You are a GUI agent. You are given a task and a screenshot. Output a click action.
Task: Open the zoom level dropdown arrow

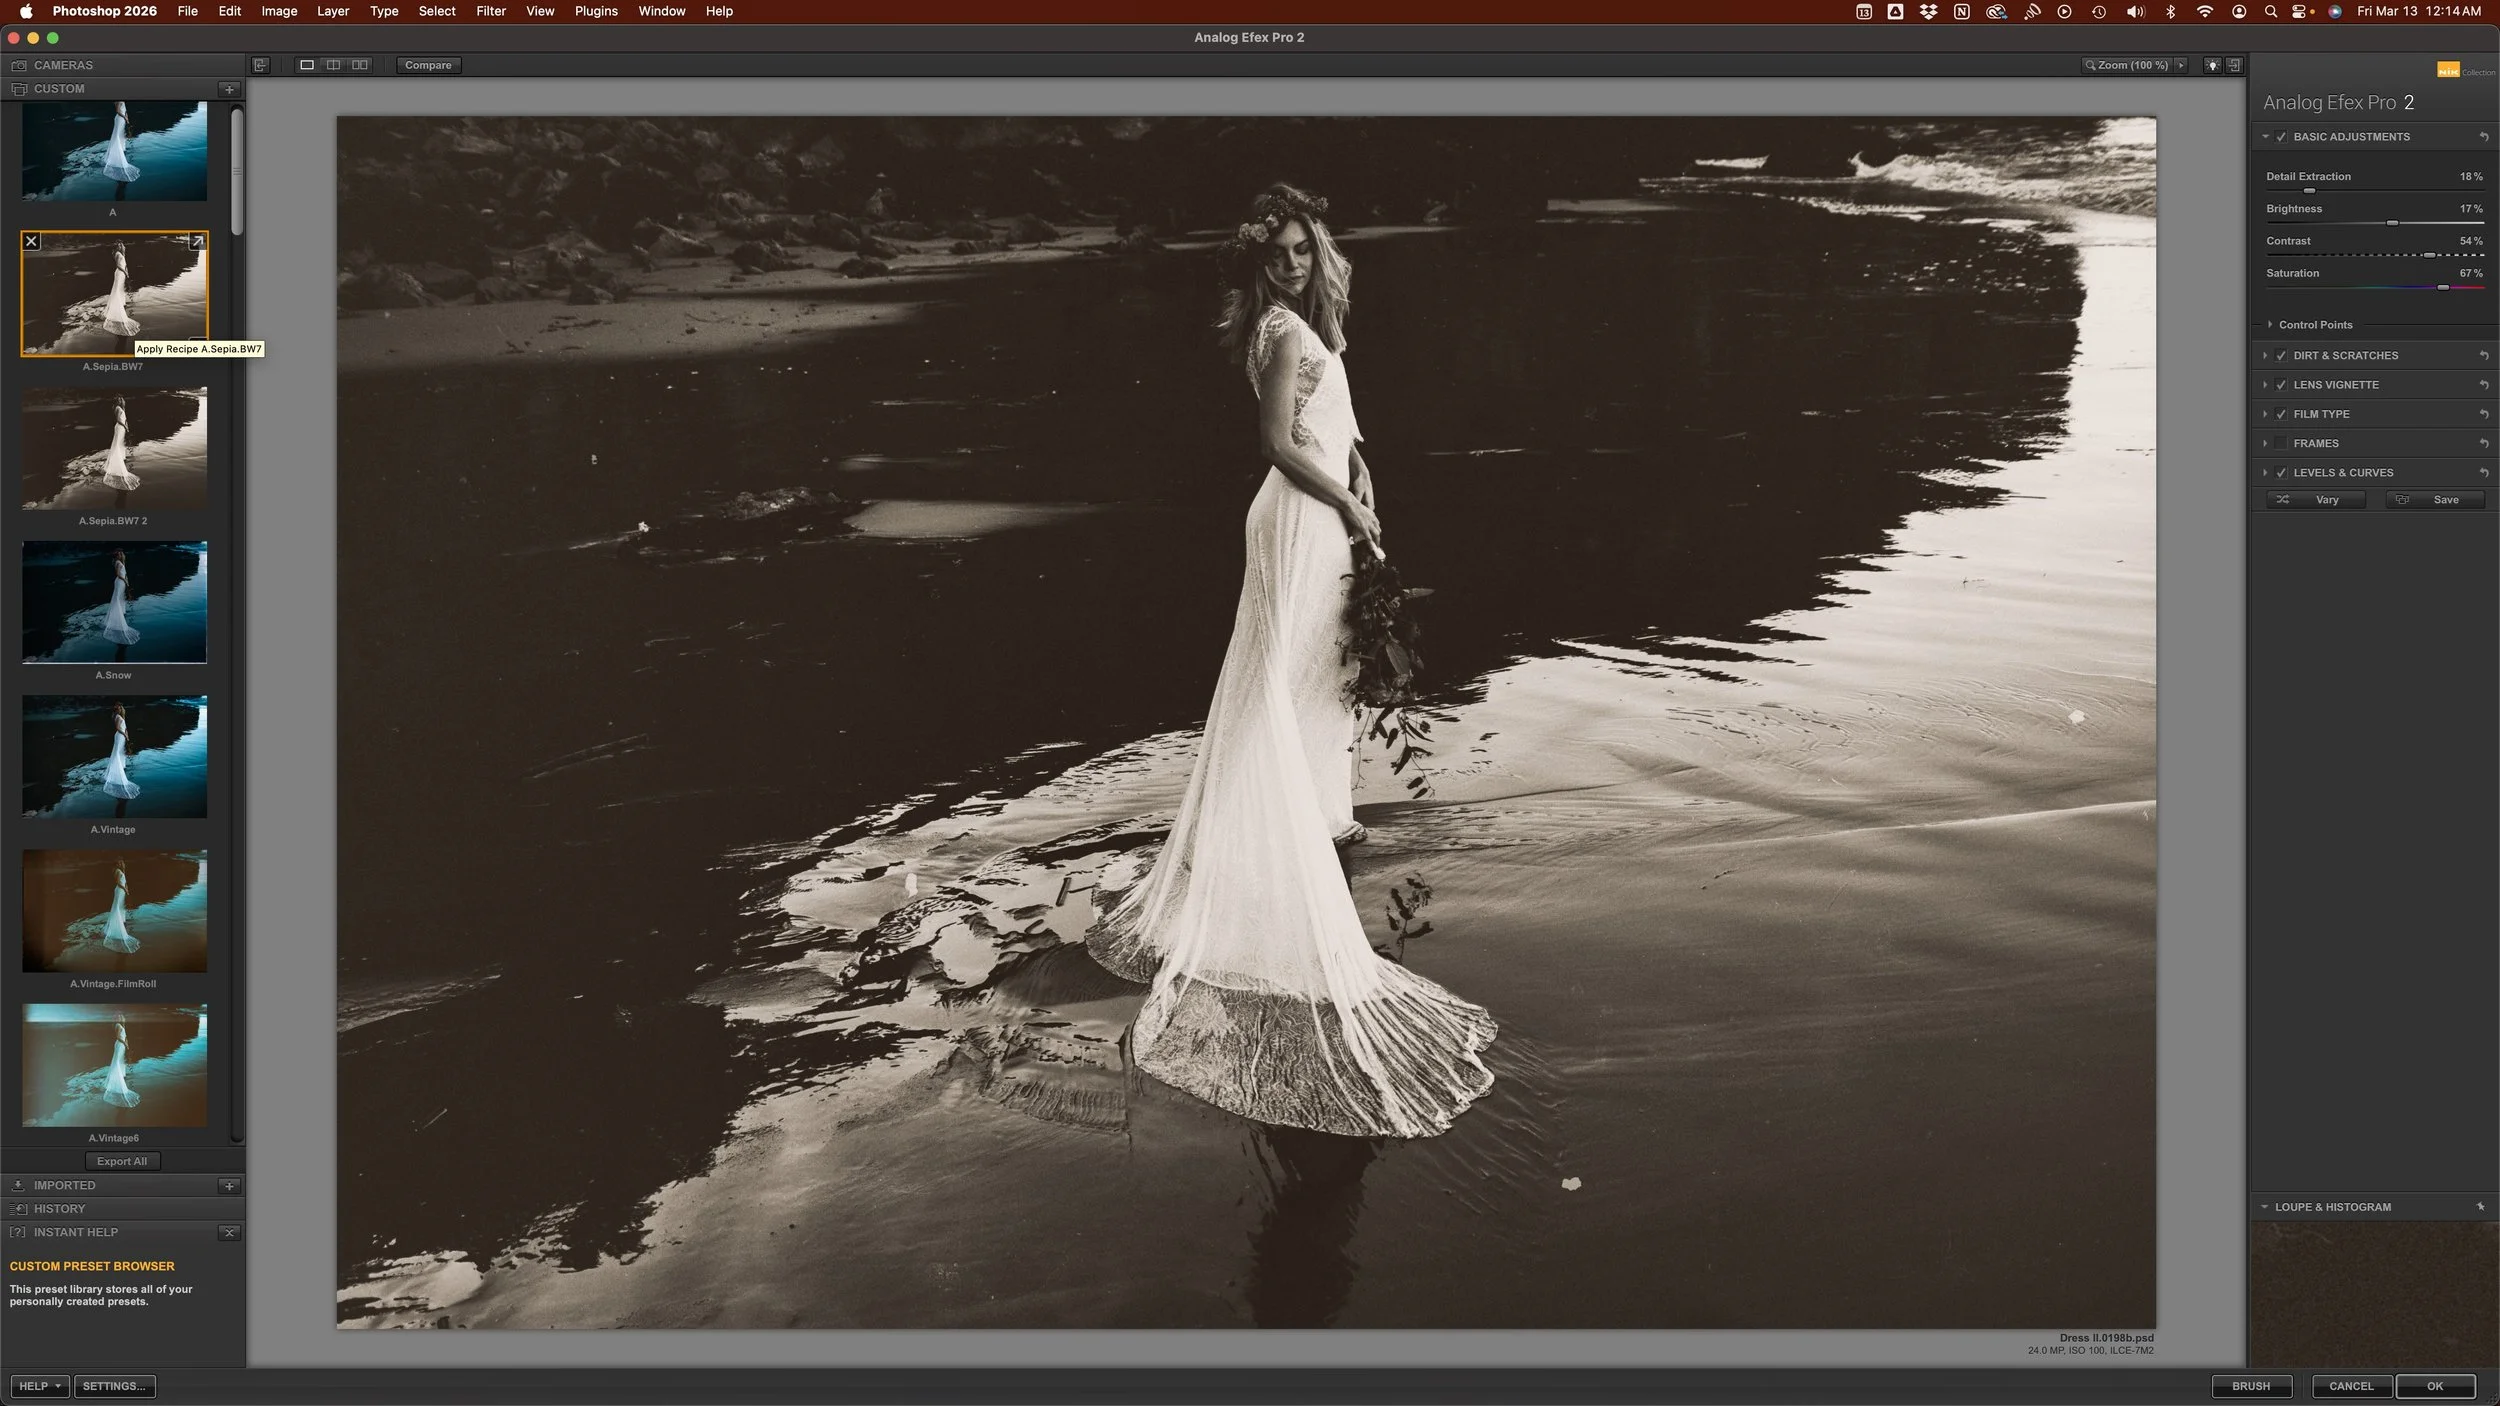[2182, 64]
